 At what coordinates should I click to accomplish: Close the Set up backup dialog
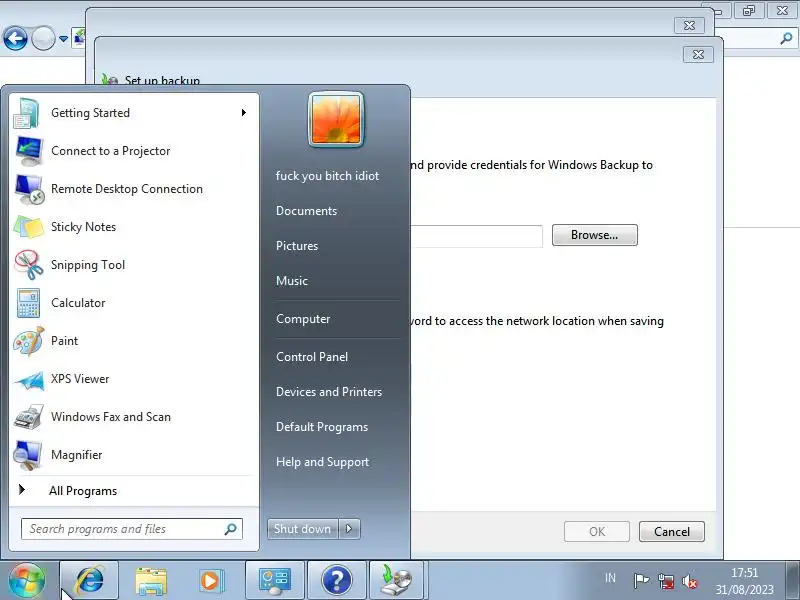click(x=698, y=55)
